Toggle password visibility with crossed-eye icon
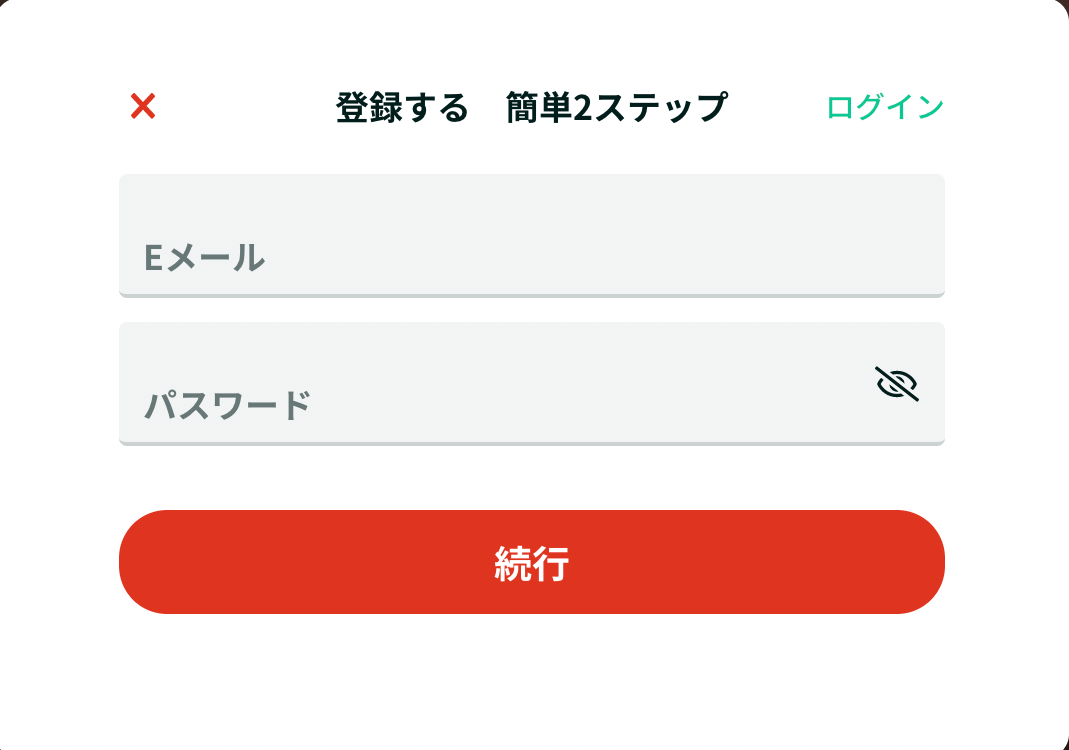Image resolution: width=1069 pixels, height=750 pixels. pyautogui.click(x=897, y=384)
